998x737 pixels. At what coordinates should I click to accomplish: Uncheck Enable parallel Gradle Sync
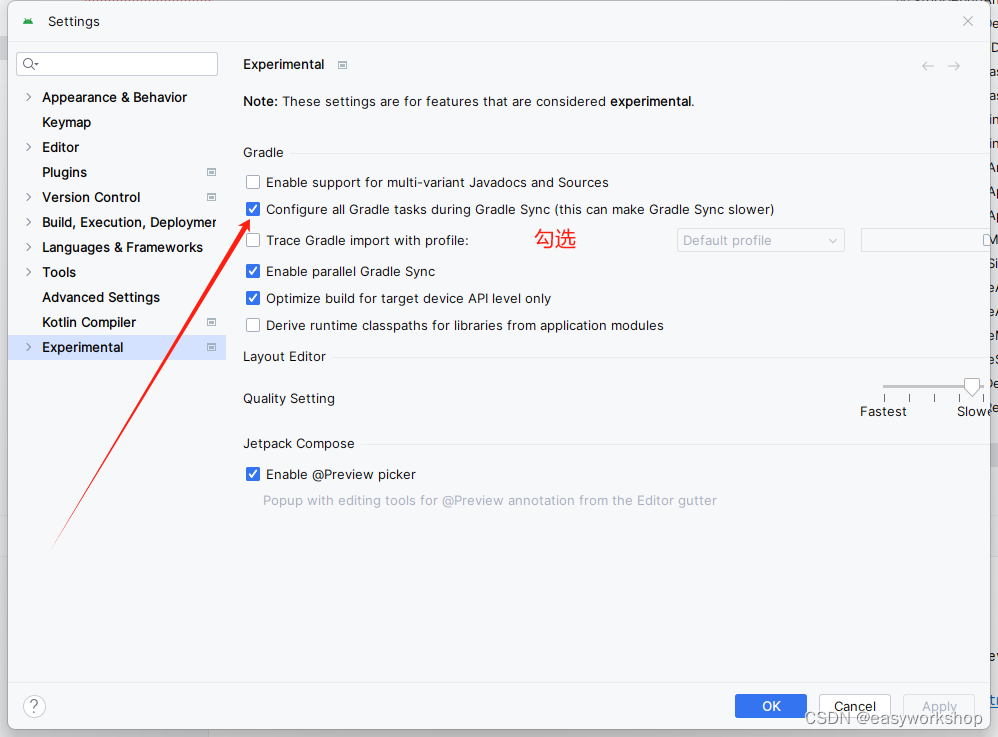tap(253, 271)
